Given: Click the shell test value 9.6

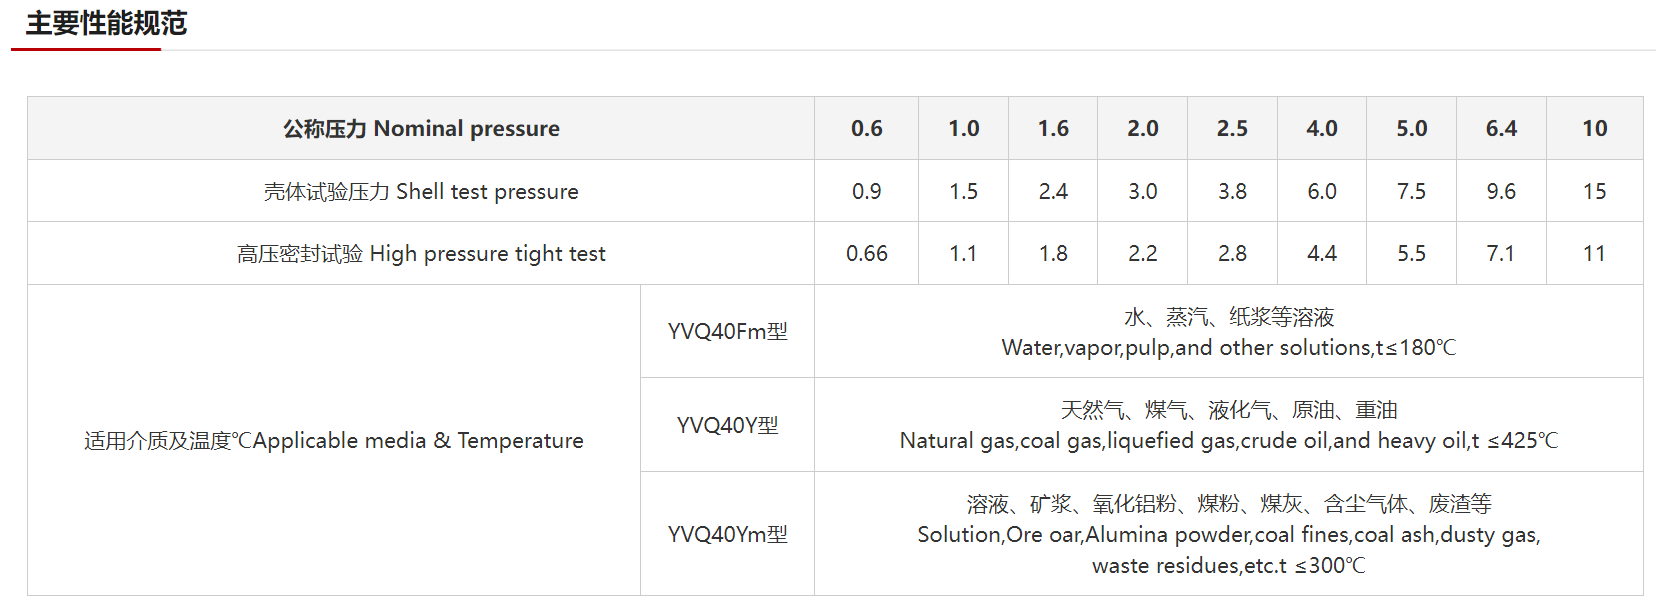Looking at the screenshot, I should tap(1501, 191).
